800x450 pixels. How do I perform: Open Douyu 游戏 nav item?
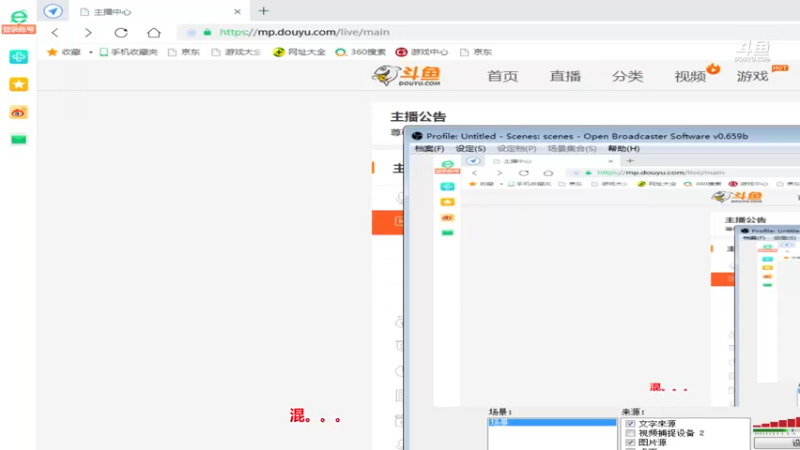752,76
